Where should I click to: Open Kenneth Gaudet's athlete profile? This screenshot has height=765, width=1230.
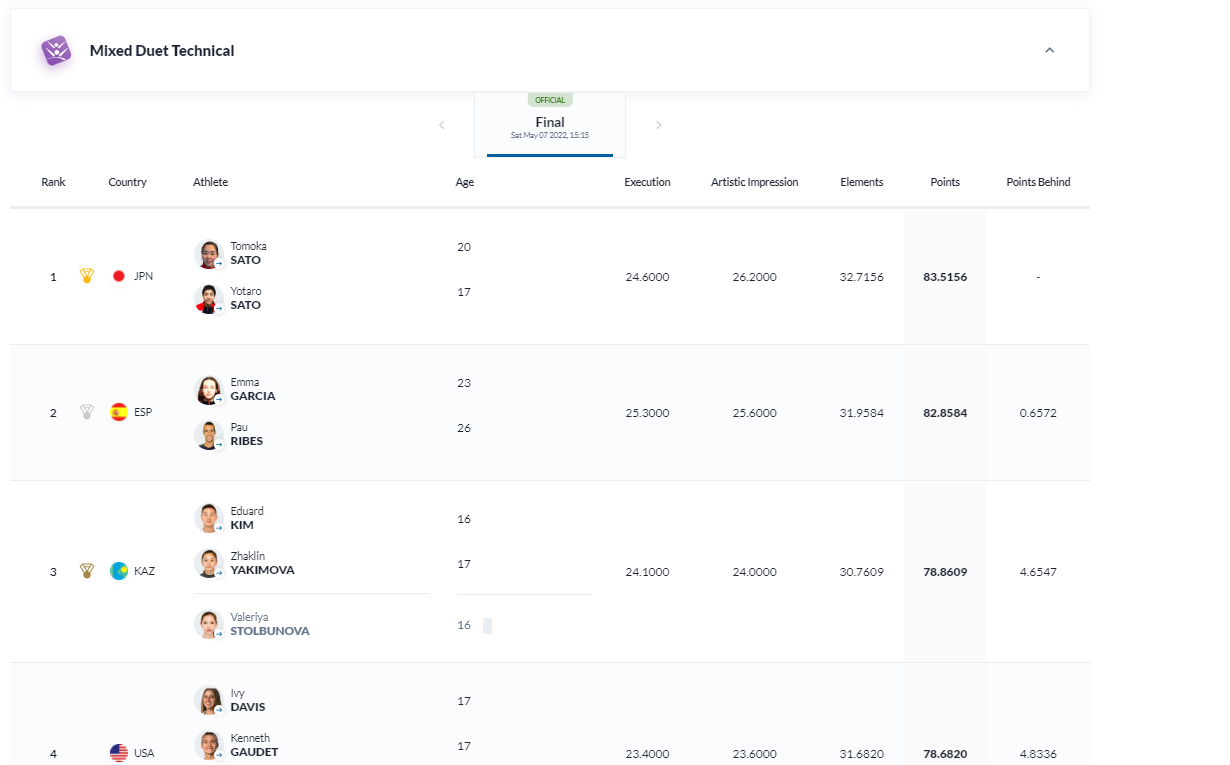(x=254, y=746)
